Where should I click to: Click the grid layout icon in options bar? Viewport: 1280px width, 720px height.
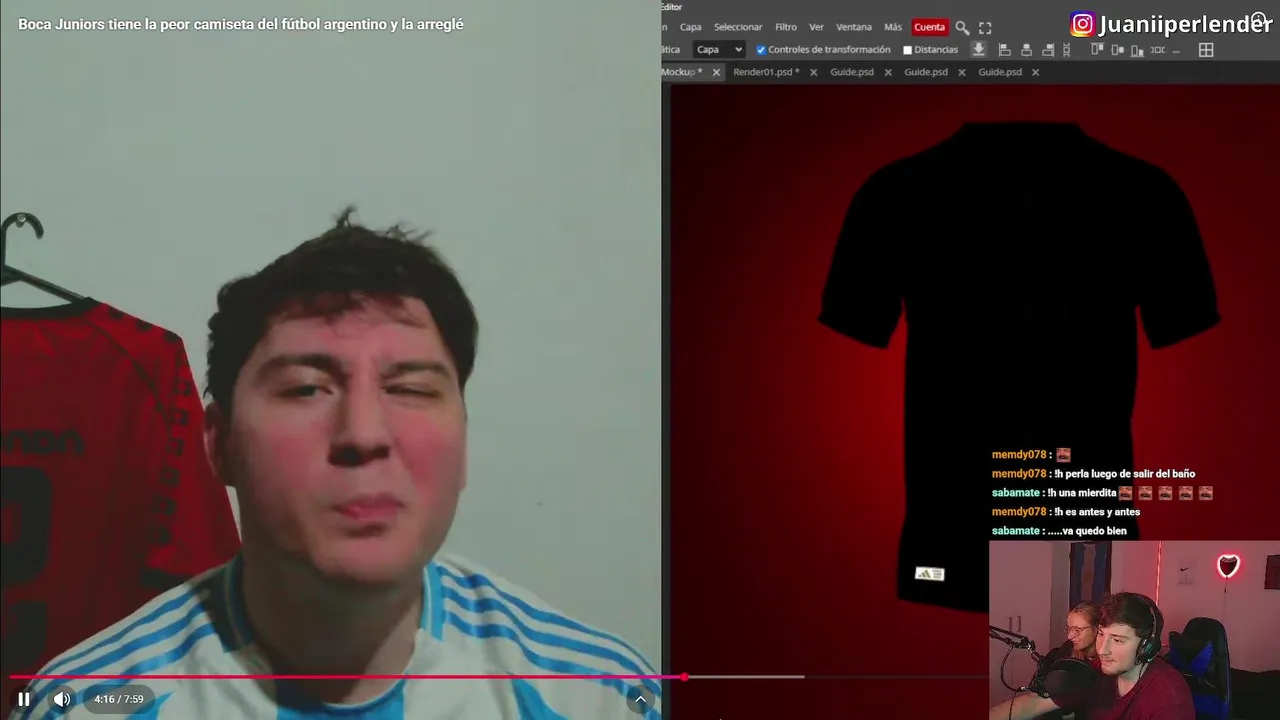(x=1206, y=50)
